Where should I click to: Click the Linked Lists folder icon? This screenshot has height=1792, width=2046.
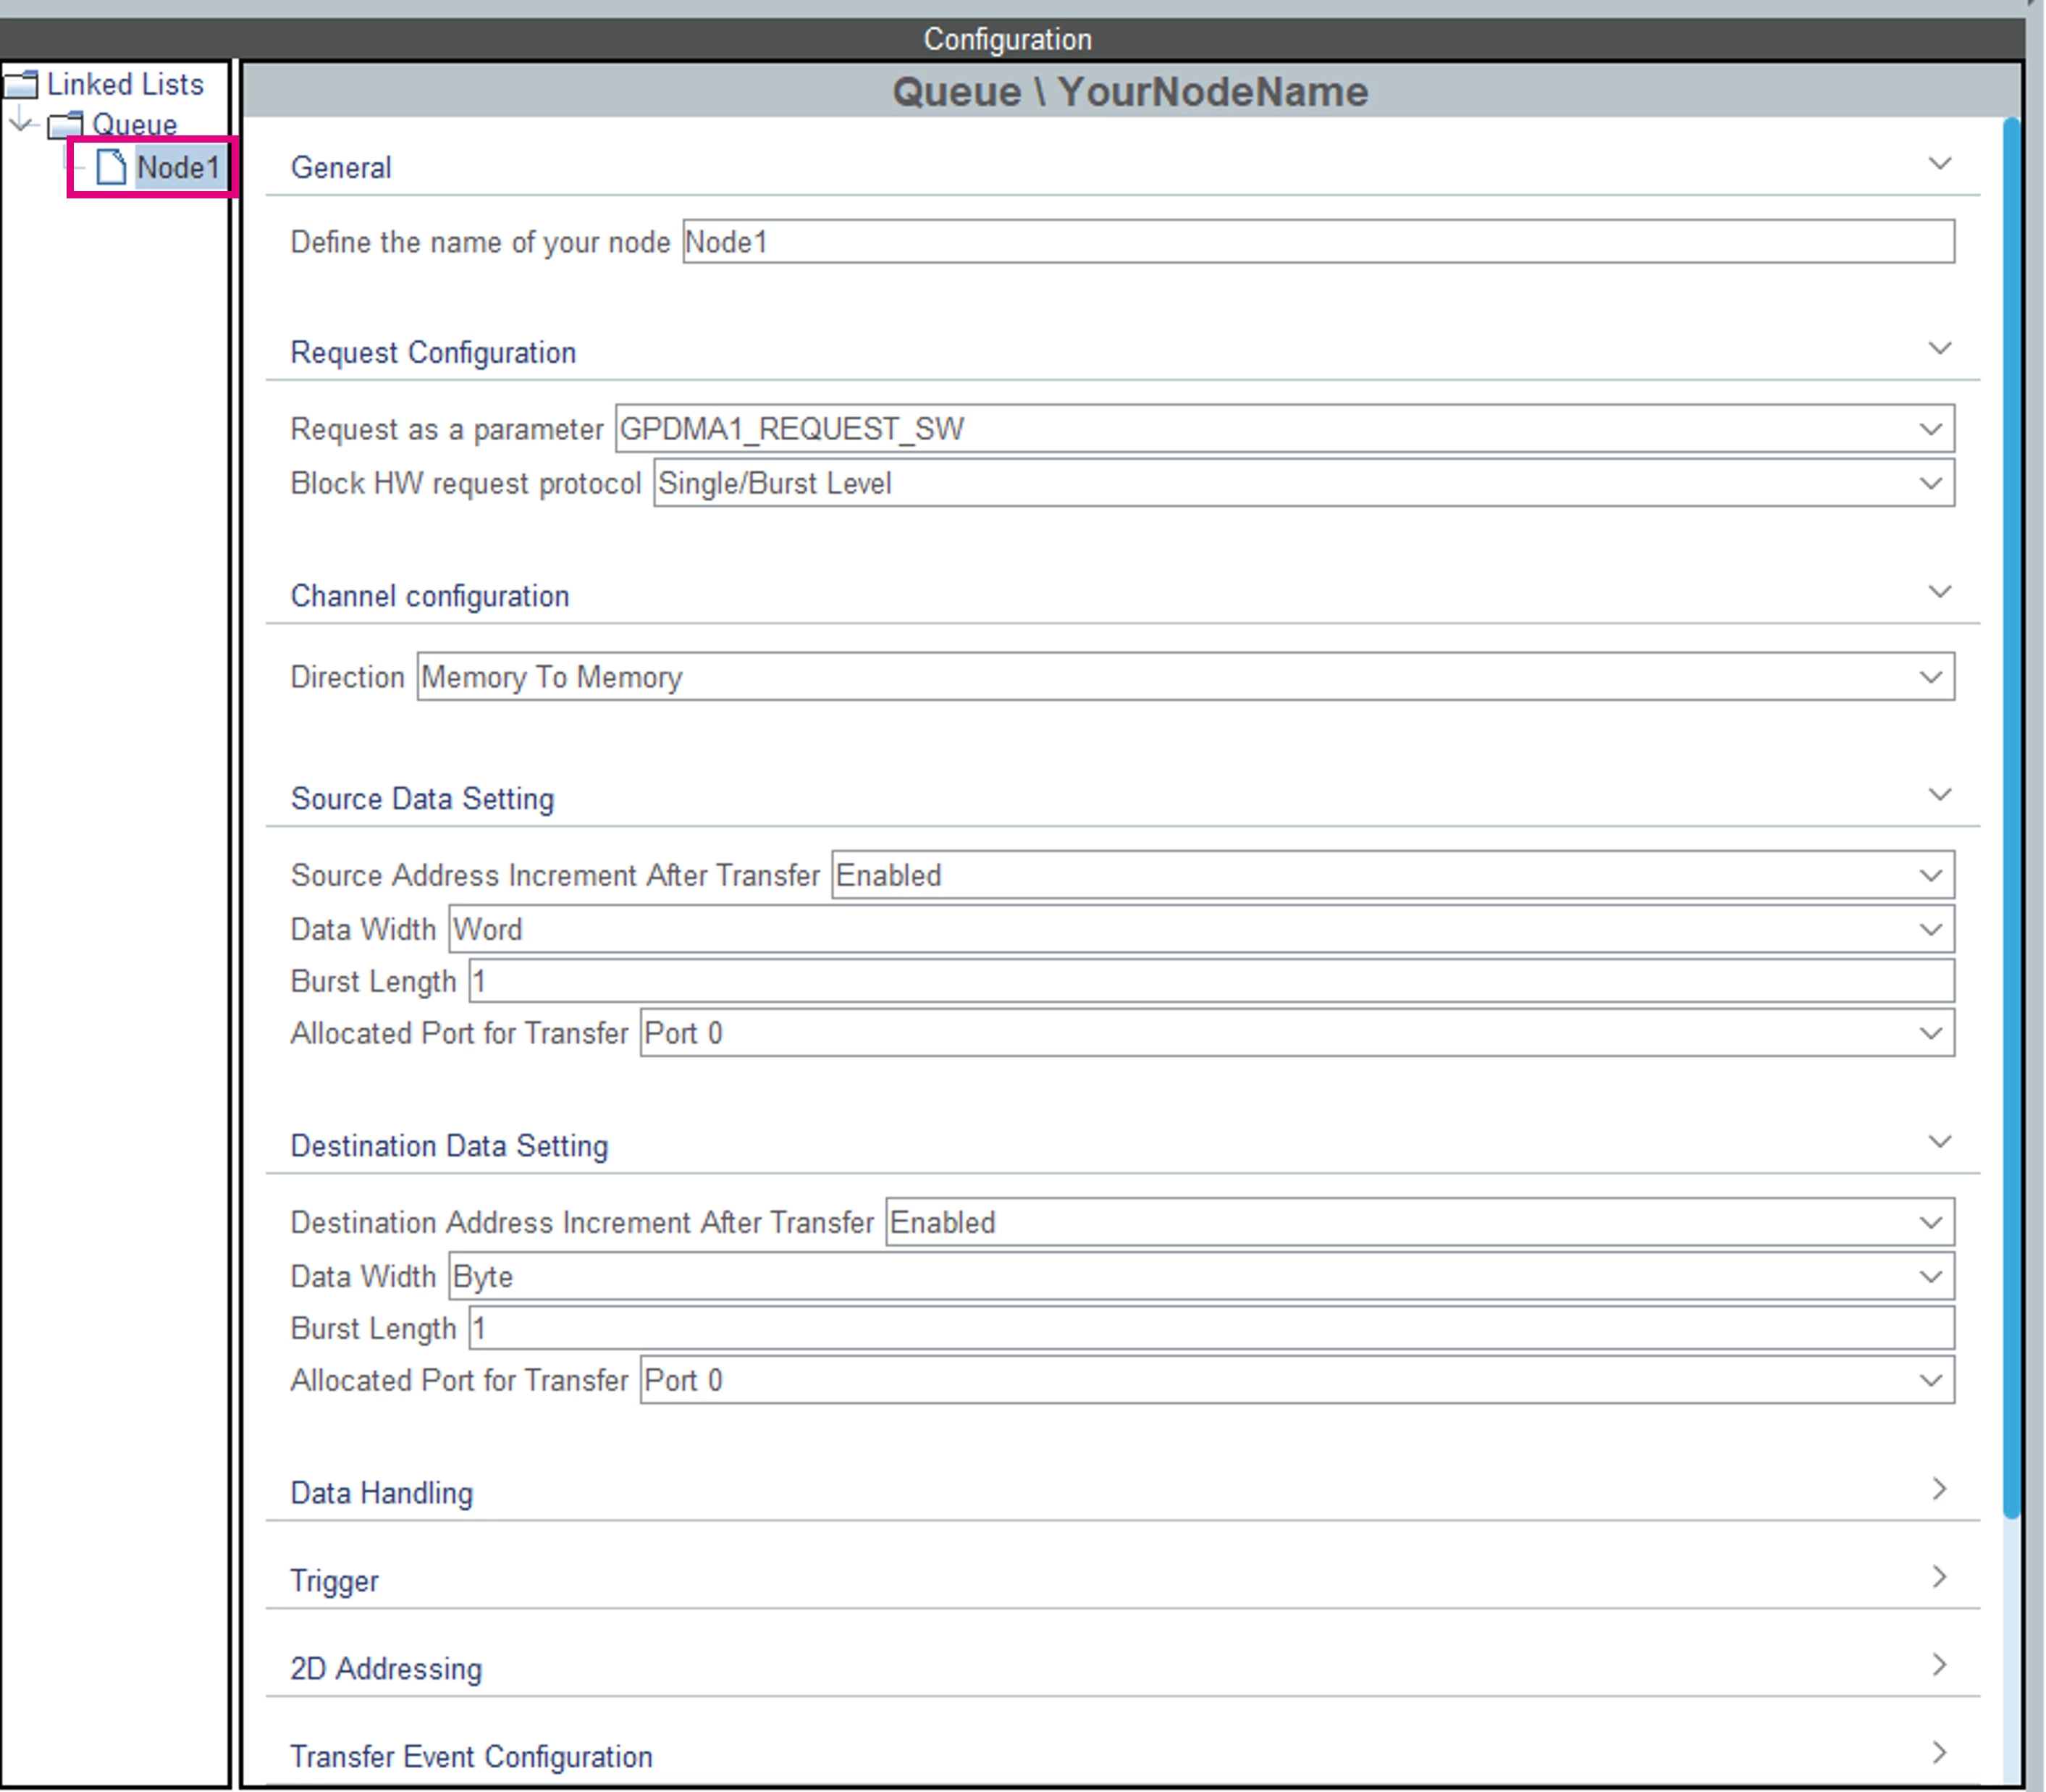coord(21,85)
